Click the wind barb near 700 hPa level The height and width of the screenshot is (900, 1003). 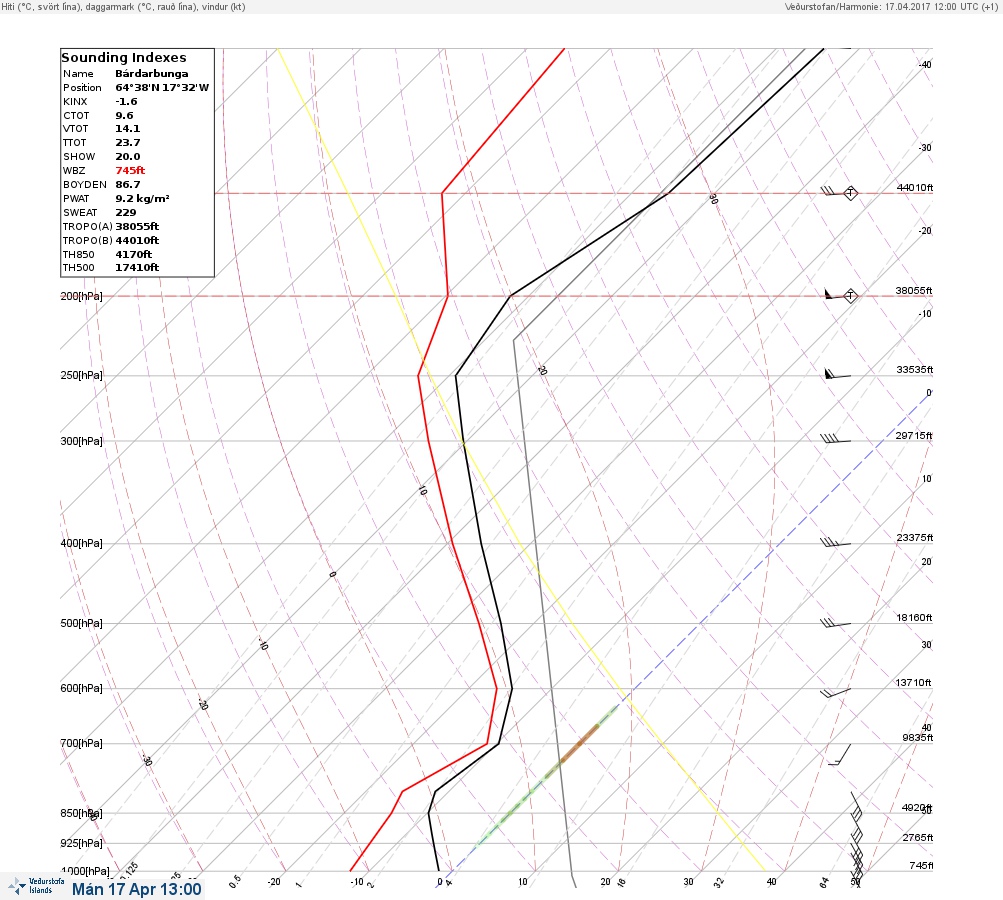coord(840,755)
